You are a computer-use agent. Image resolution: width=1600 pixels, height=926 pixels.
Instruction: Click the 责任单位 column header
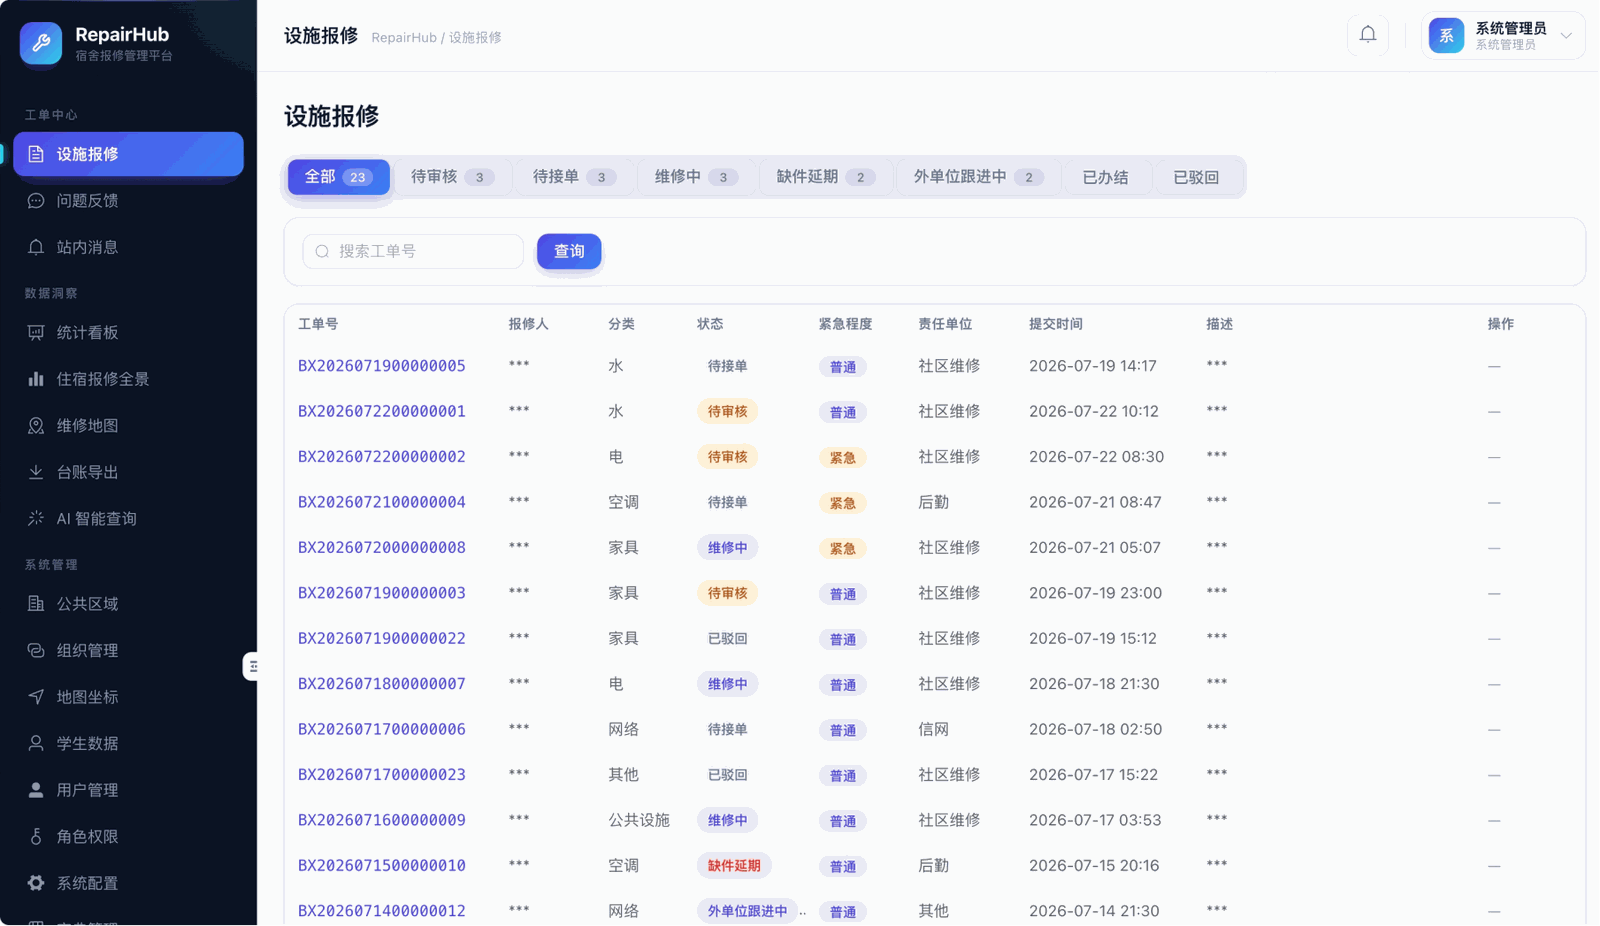point(945,324)
